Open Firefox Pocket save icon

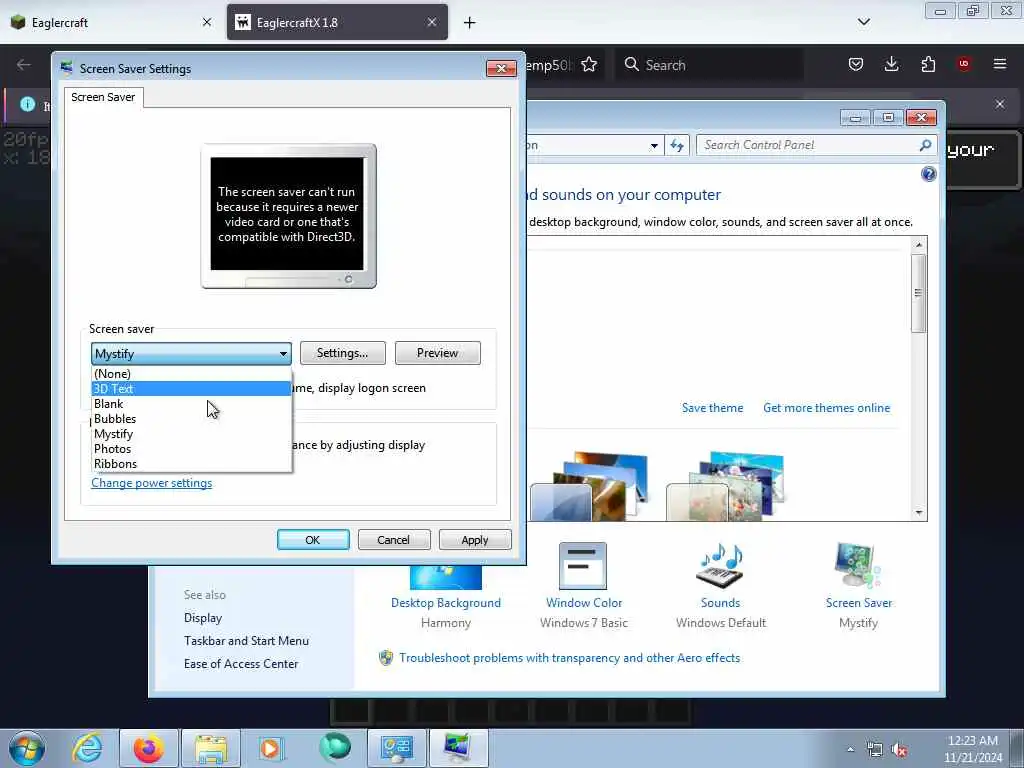click(x=856, y=64)
